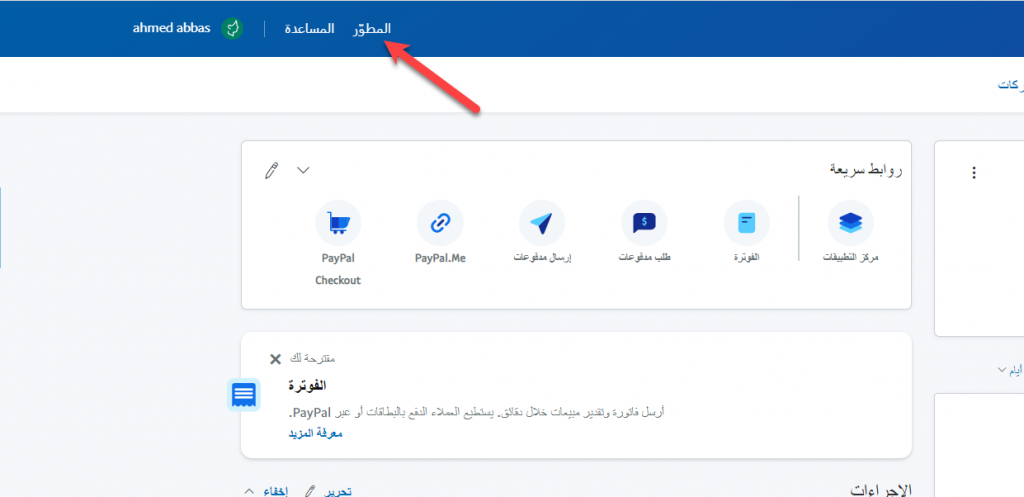
Task: Click the green profile avatar icon
Action: point(232,28)
